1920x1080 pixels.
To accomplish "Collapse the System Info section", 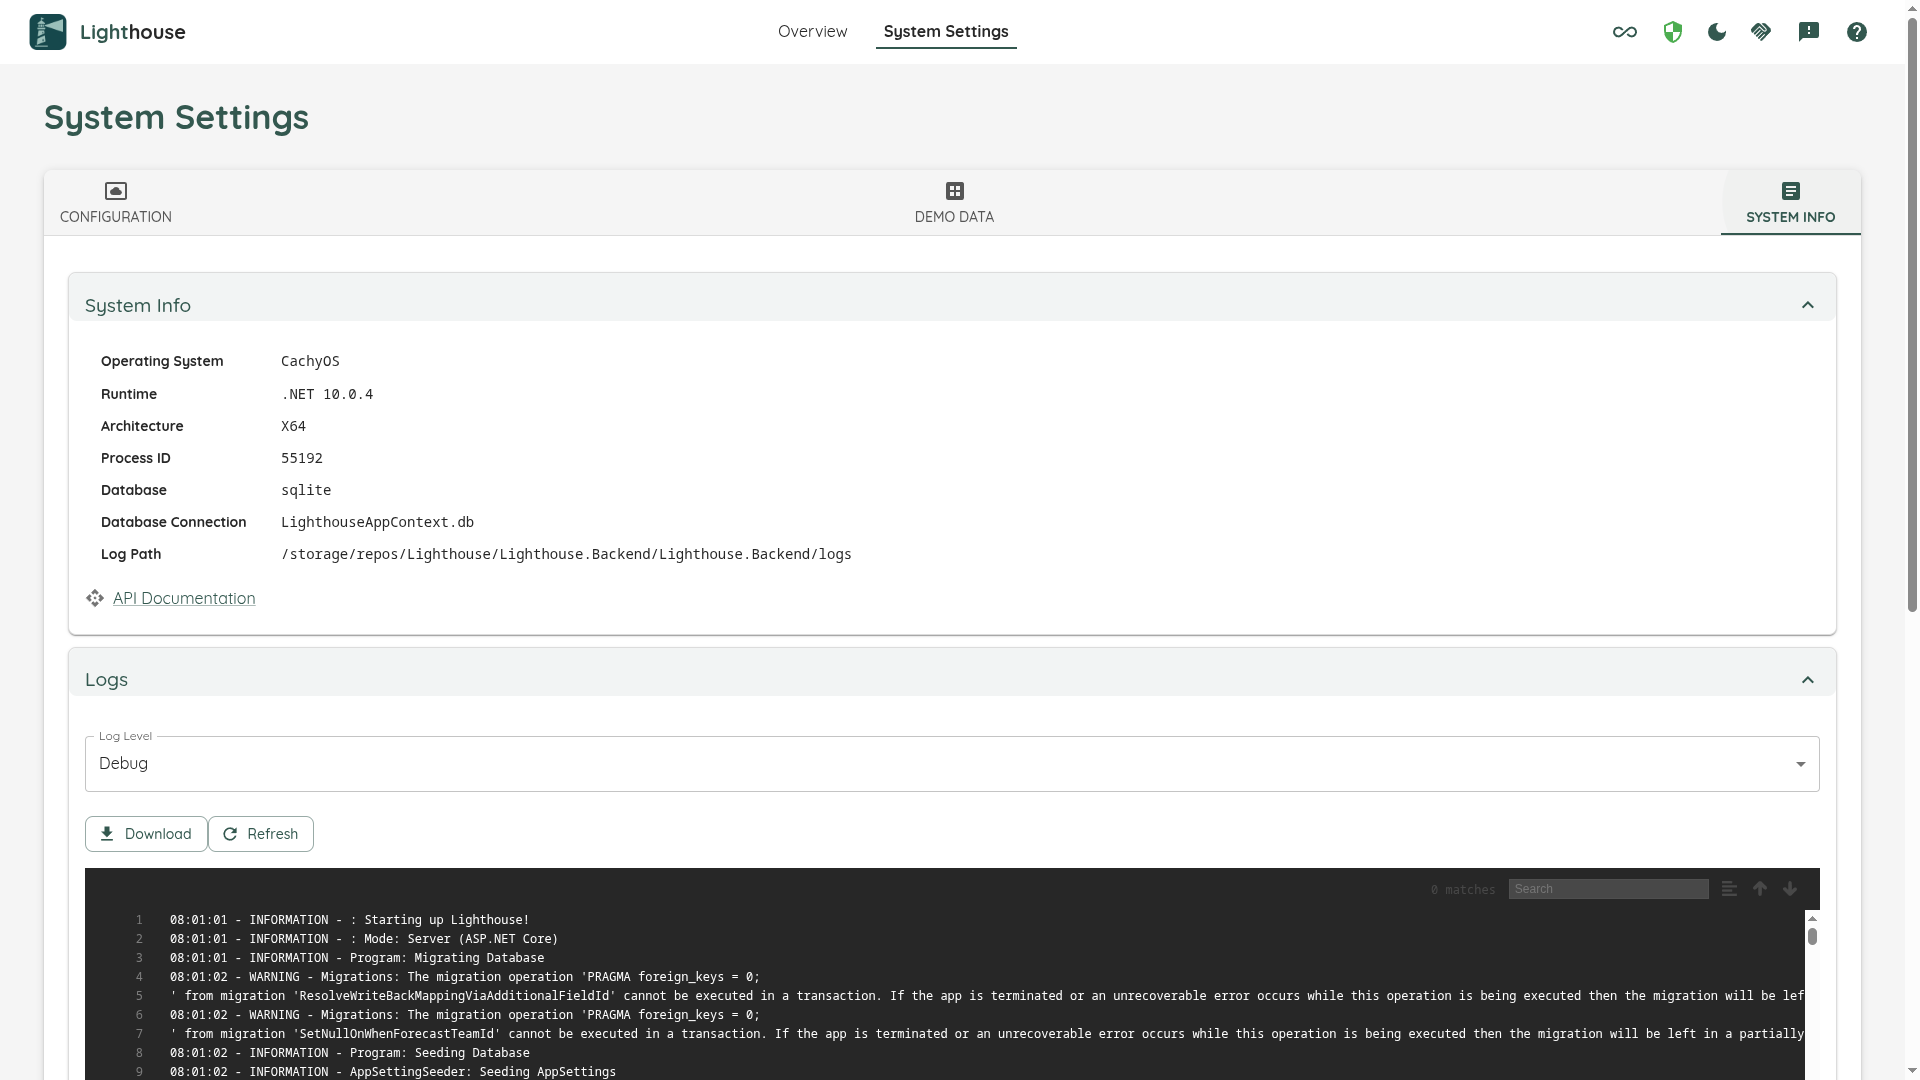I will [x=1807, y=305].
